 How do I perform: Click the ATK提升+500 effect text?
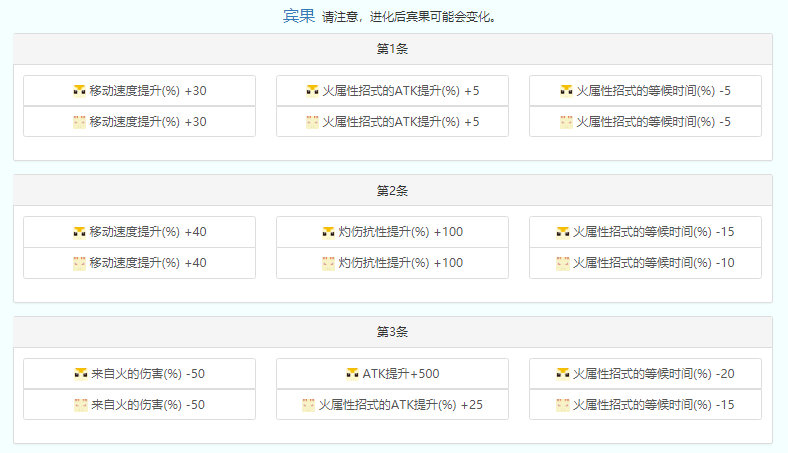pos(400,374)
